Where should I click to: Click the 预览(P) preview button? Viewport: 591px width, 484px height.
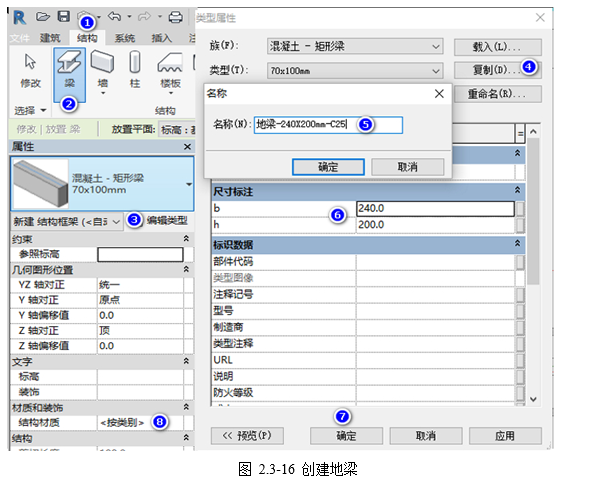[x=247, y=436]
